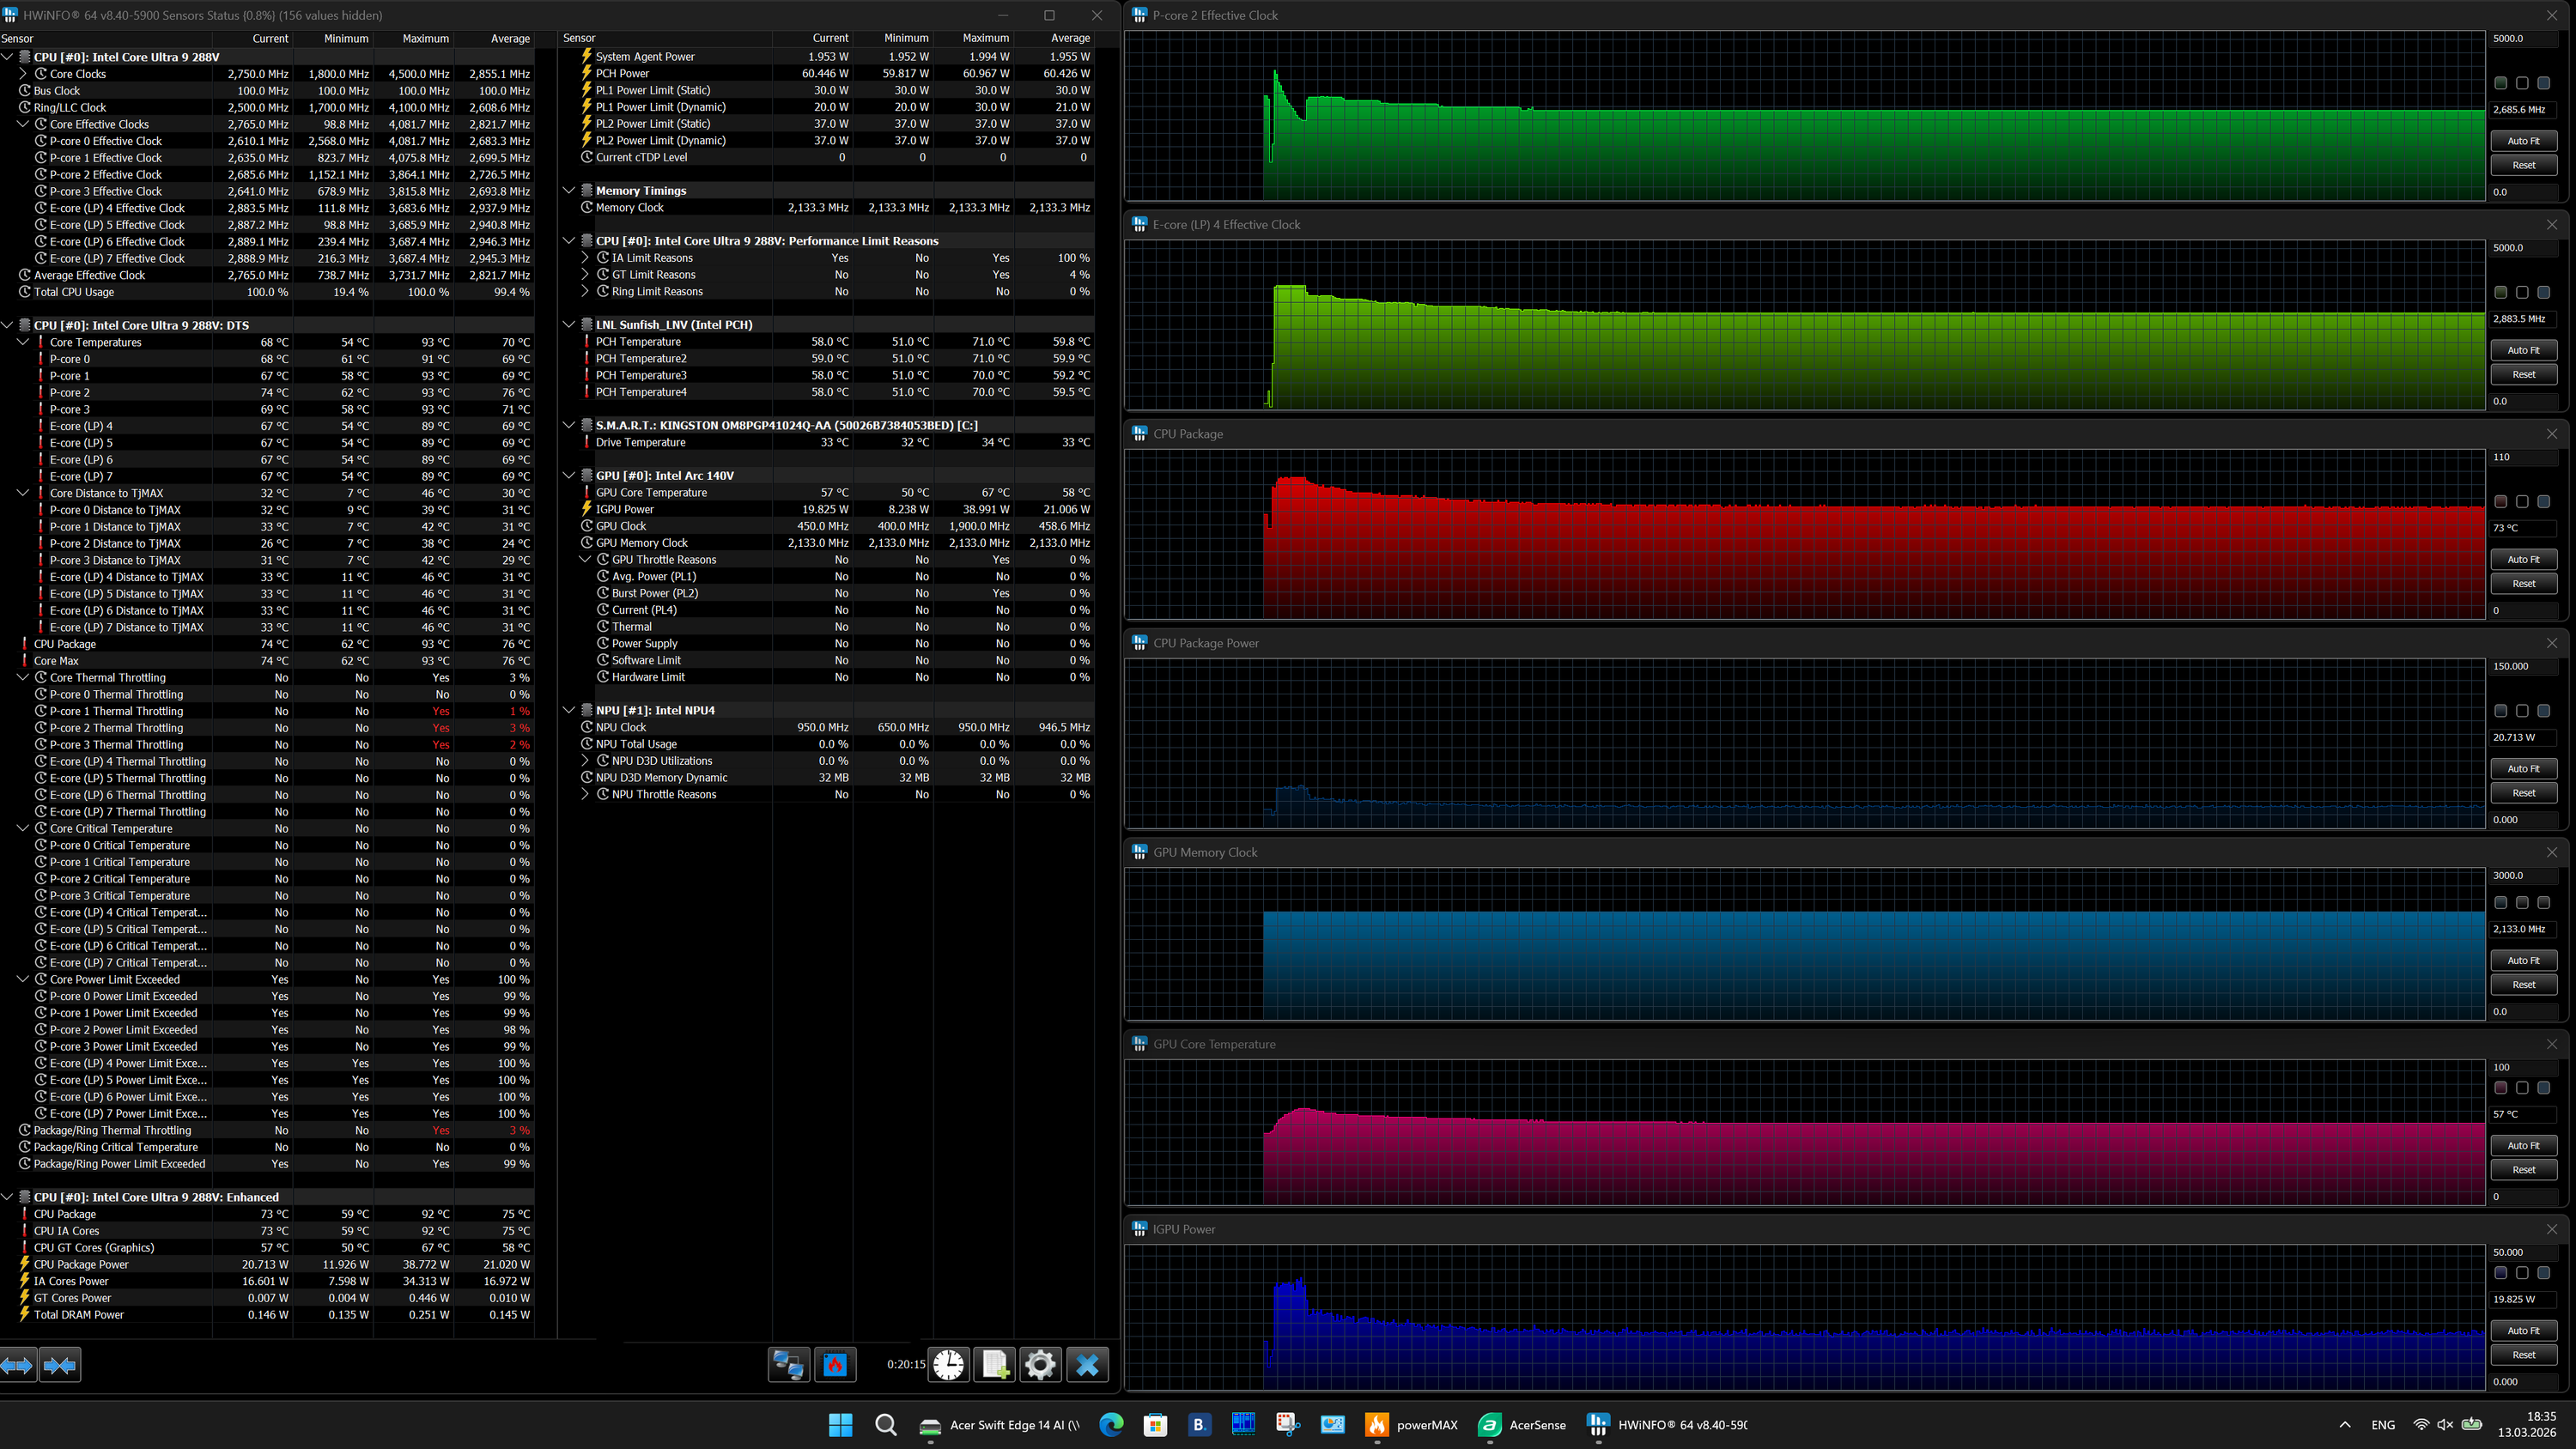The image size is (2576, 1449).
Task: Toggle blue square in P-core 2 Effective Clock graph
Action: click(2543, 83)
